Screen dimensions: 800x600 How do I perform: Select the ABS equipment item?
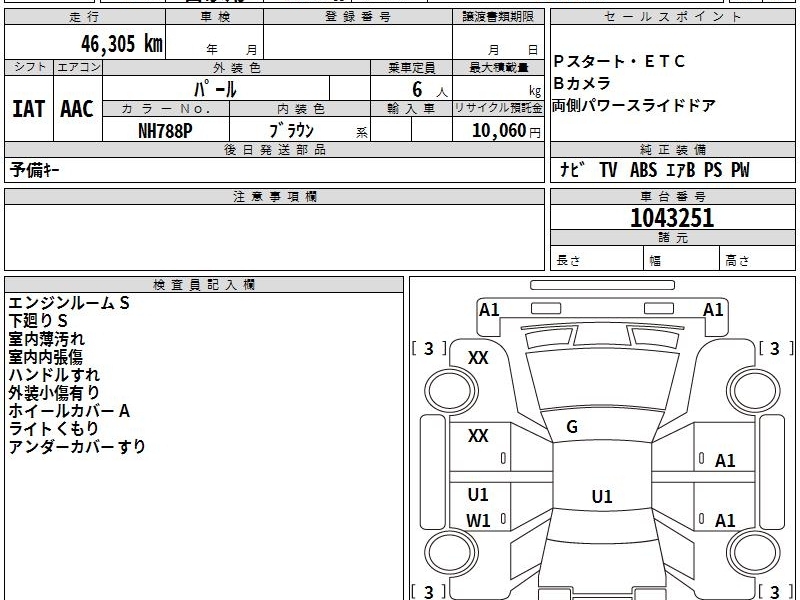coord(643,169)
